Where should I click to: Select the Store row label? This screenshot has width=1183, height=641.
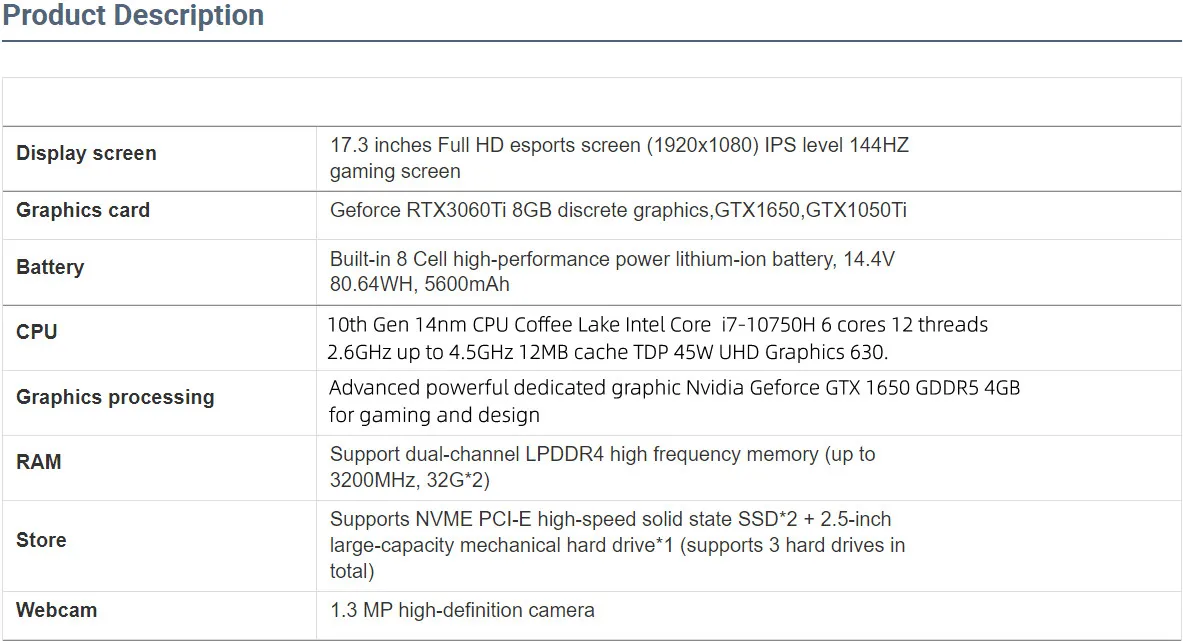point(41,540)
